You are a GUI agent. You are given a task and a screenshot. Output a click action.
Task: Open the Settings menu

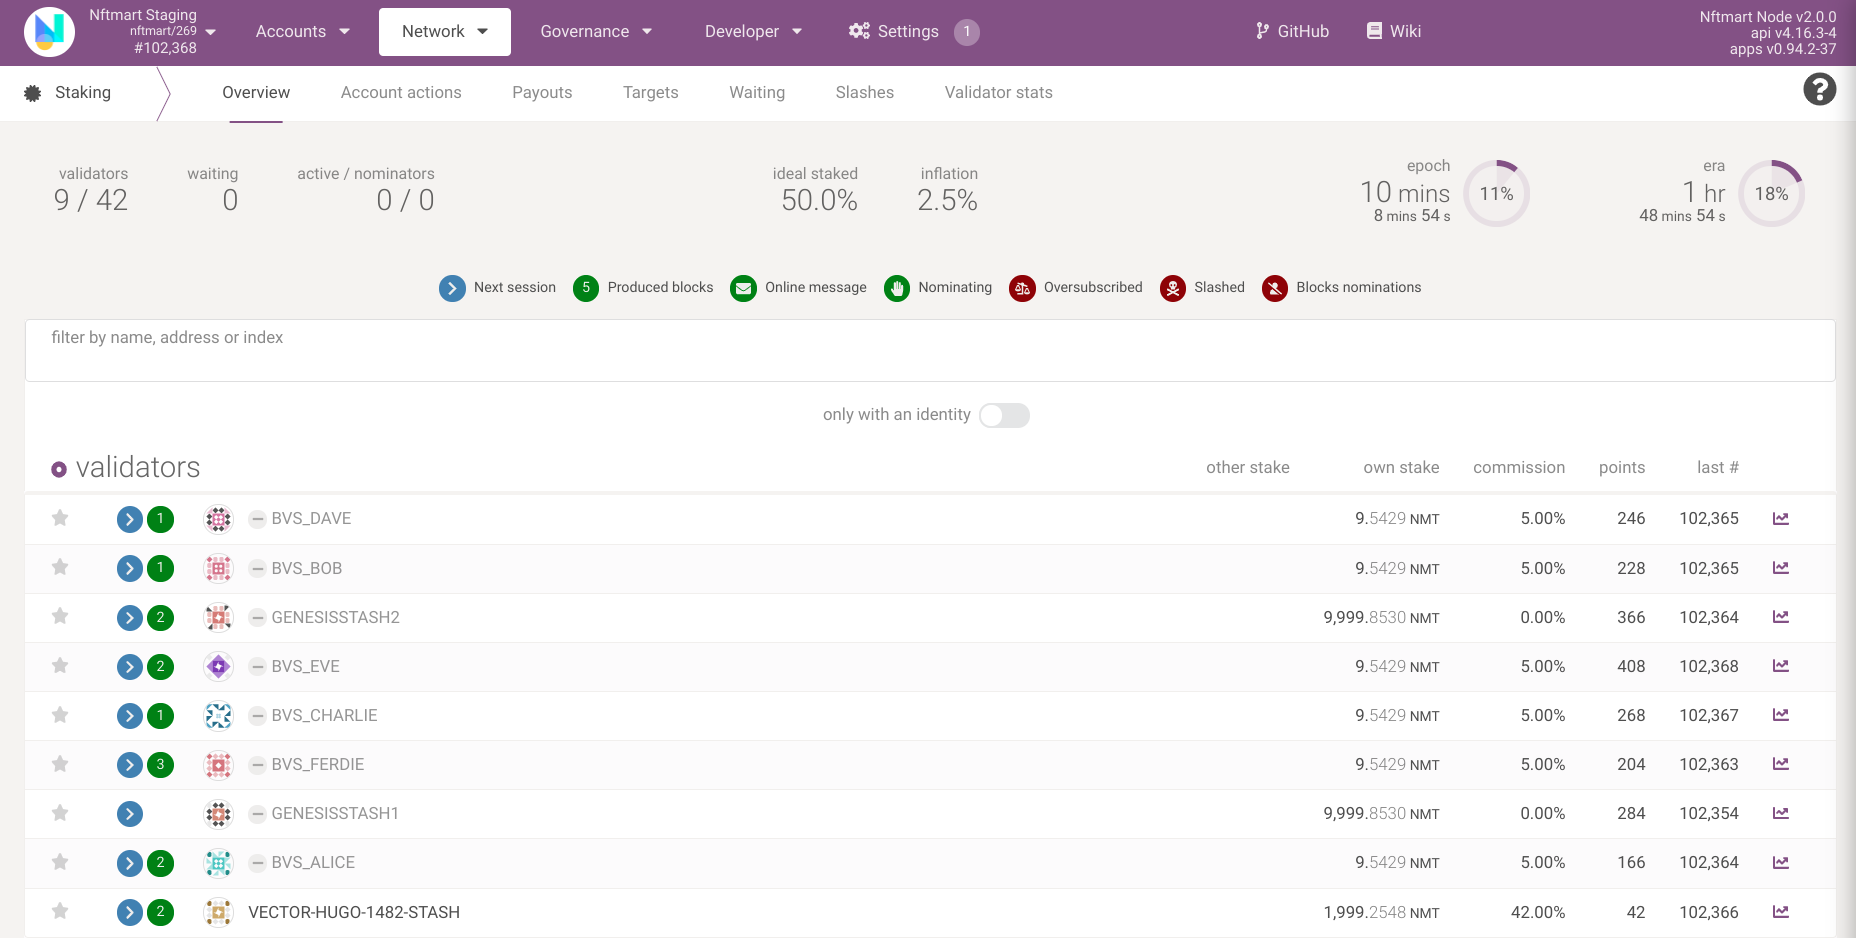(913, 32)
